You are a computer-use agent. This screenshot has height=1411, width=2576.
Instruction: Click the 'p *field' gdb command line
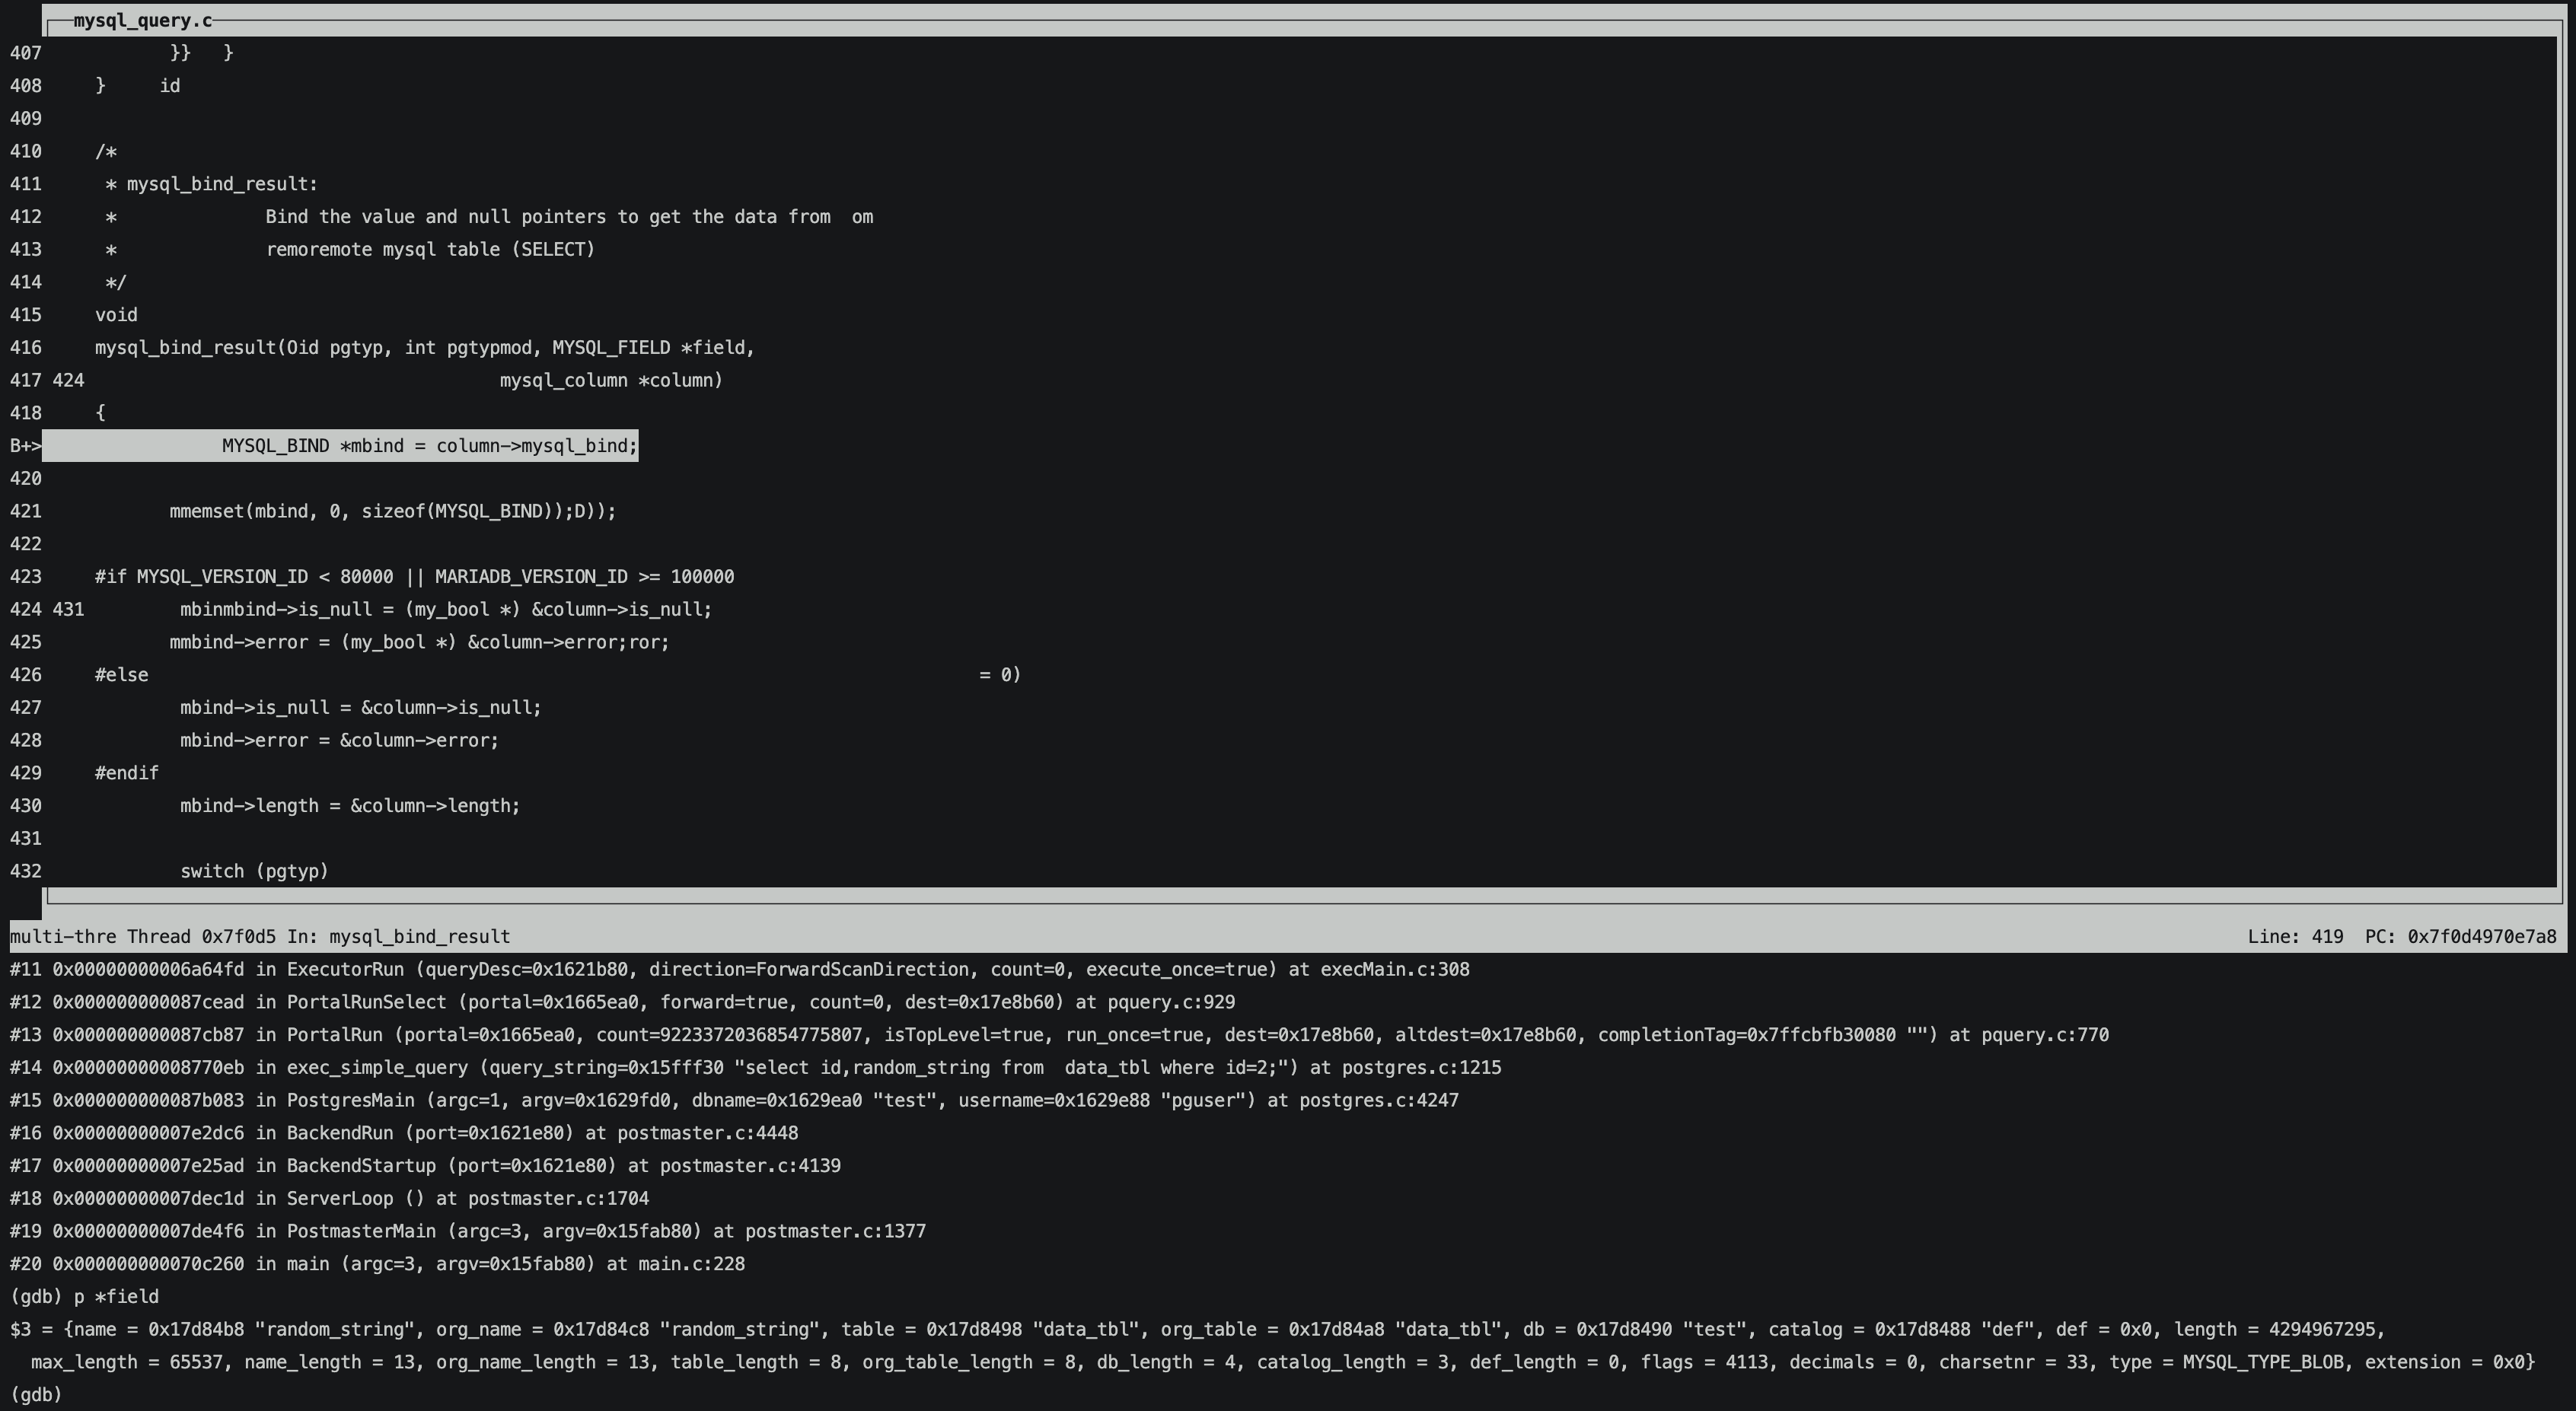click(115, 1297)
